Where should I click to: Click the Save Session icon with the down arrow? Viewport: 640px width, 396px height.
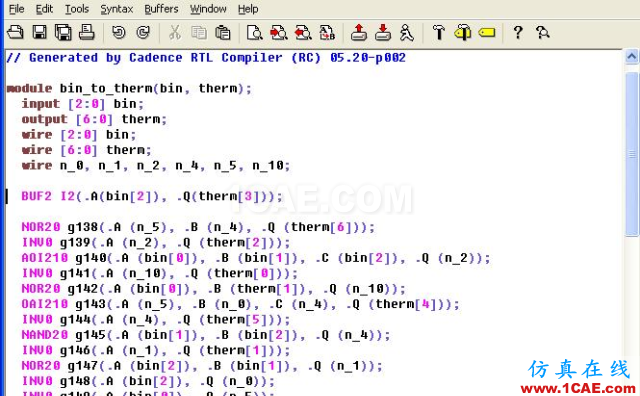click(x=382, y=32)
